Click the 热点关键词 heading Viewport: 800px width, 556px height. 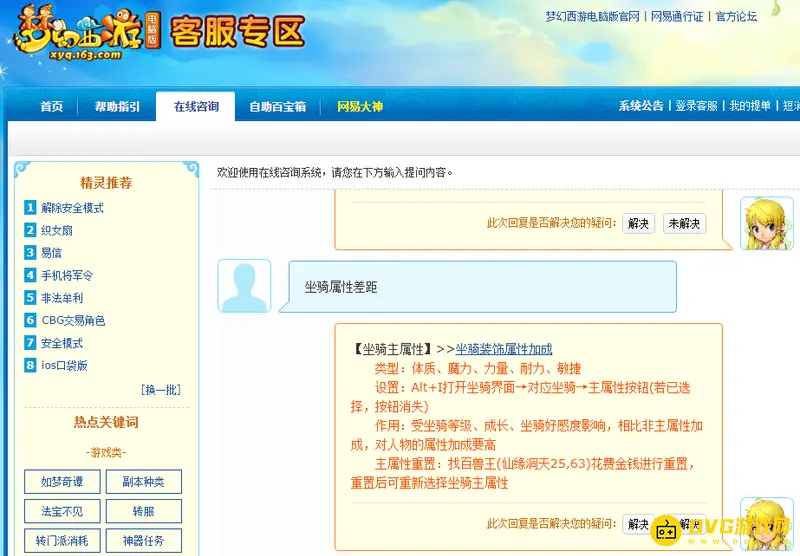click(106, 422)
